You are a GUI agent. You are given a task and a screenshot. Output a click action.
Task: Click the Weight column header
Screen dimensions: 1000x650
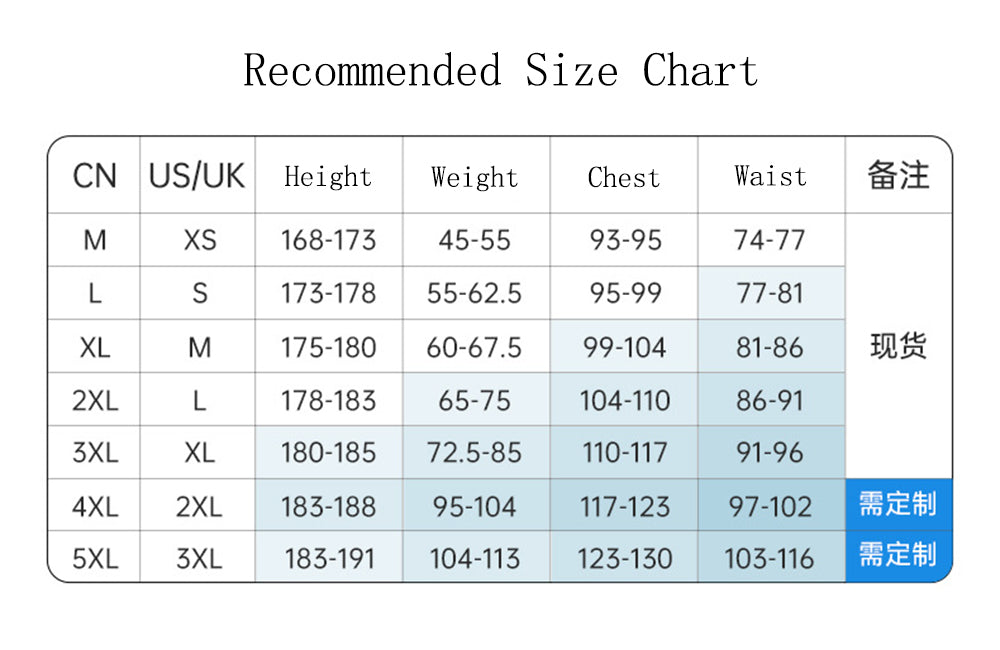[x=475, y=177]
